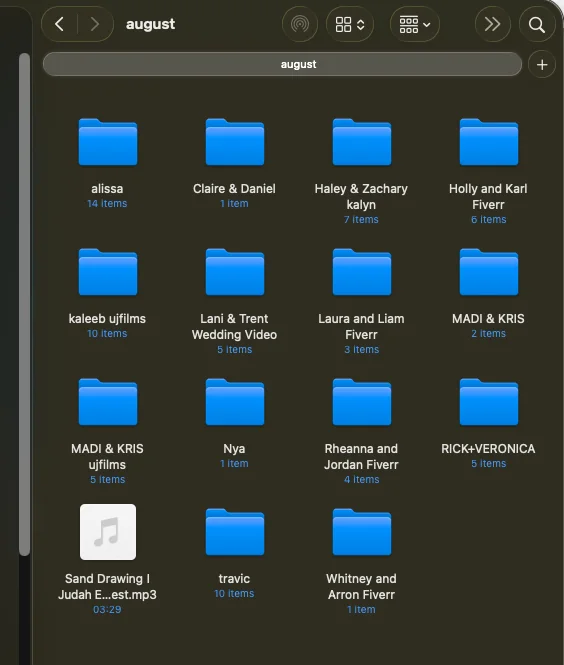
Task: Select the Sand Drawing mp3 music thumbnail
Action: (x=108, y=532)
